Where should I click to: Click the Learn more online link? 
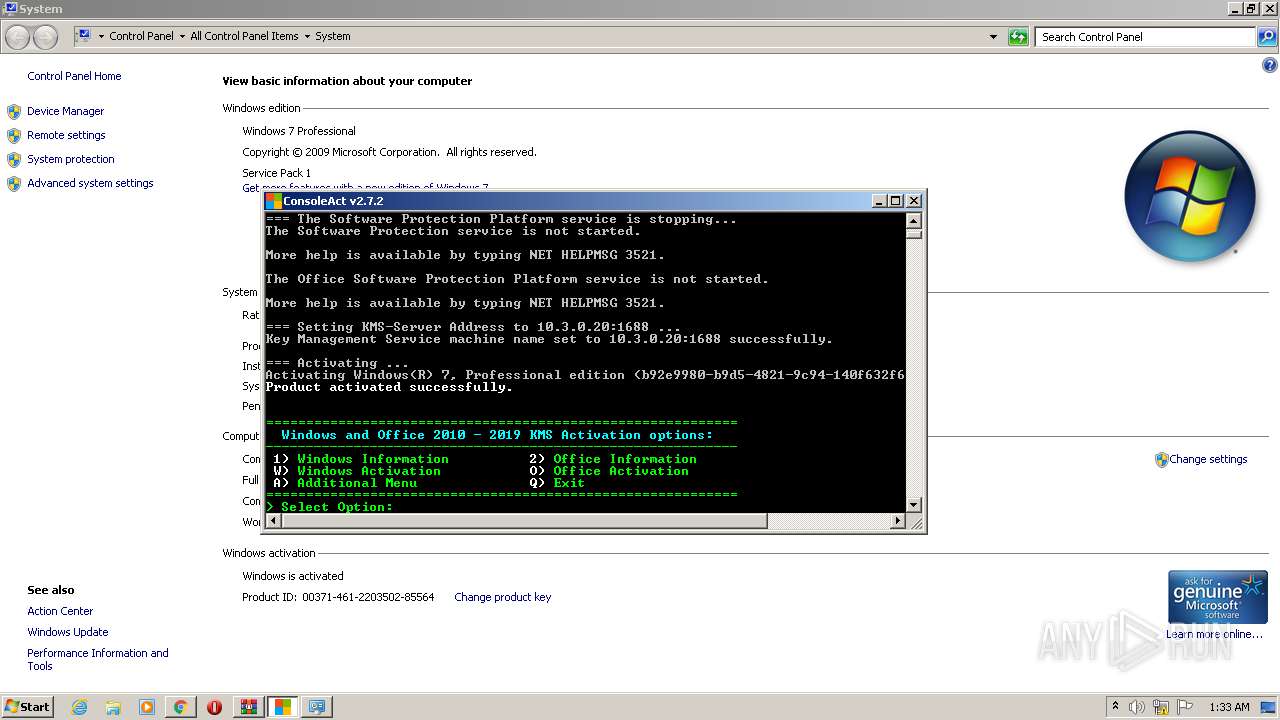click(x=1214, y=634)
